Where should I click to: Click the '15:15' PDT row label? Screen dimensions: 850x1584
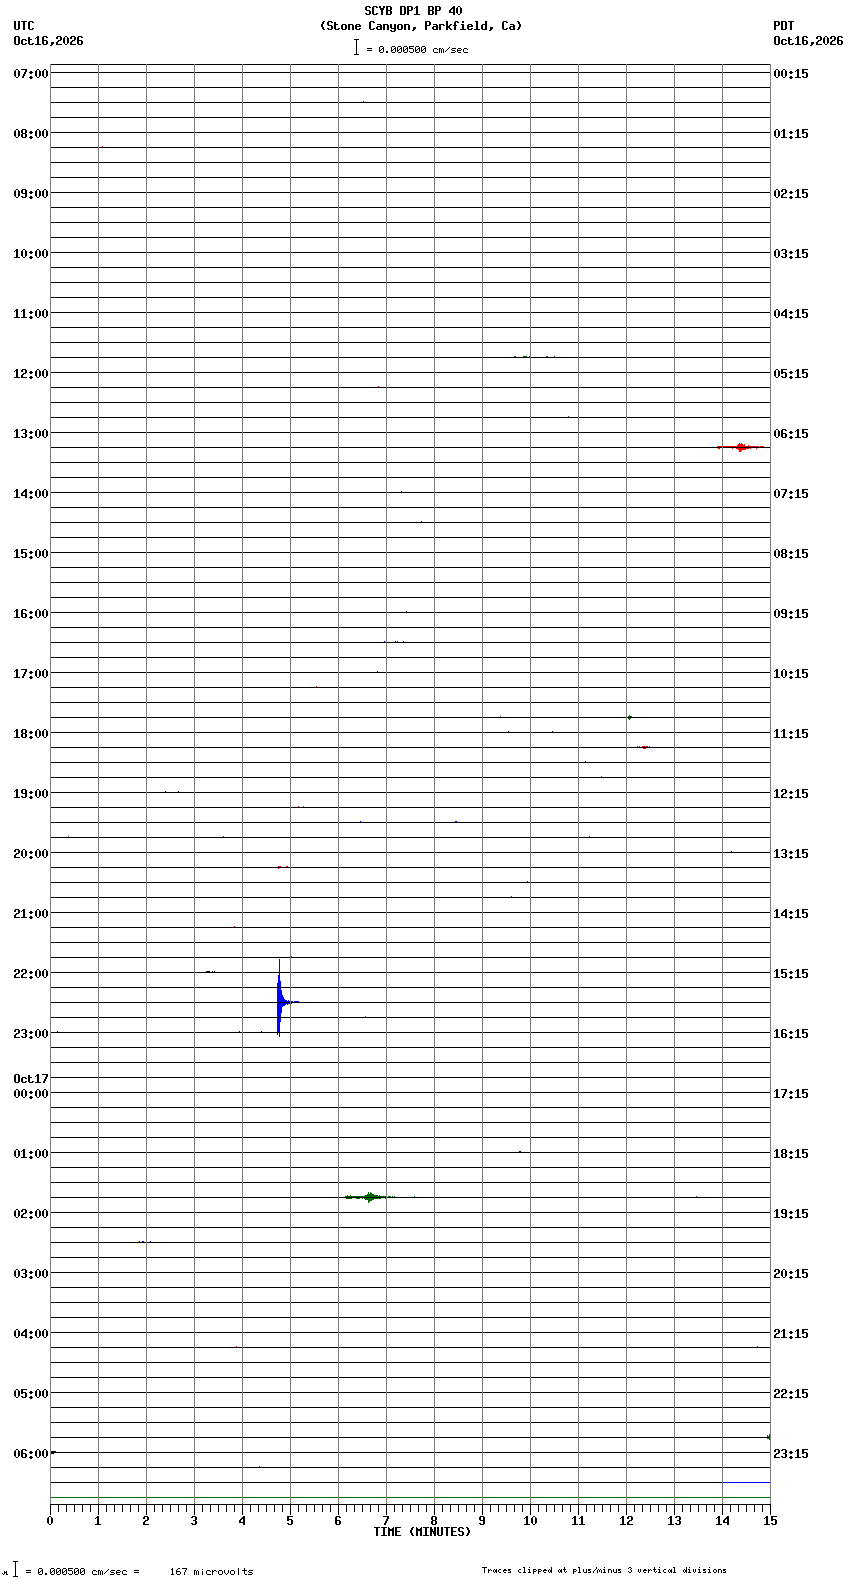[791, 974]
